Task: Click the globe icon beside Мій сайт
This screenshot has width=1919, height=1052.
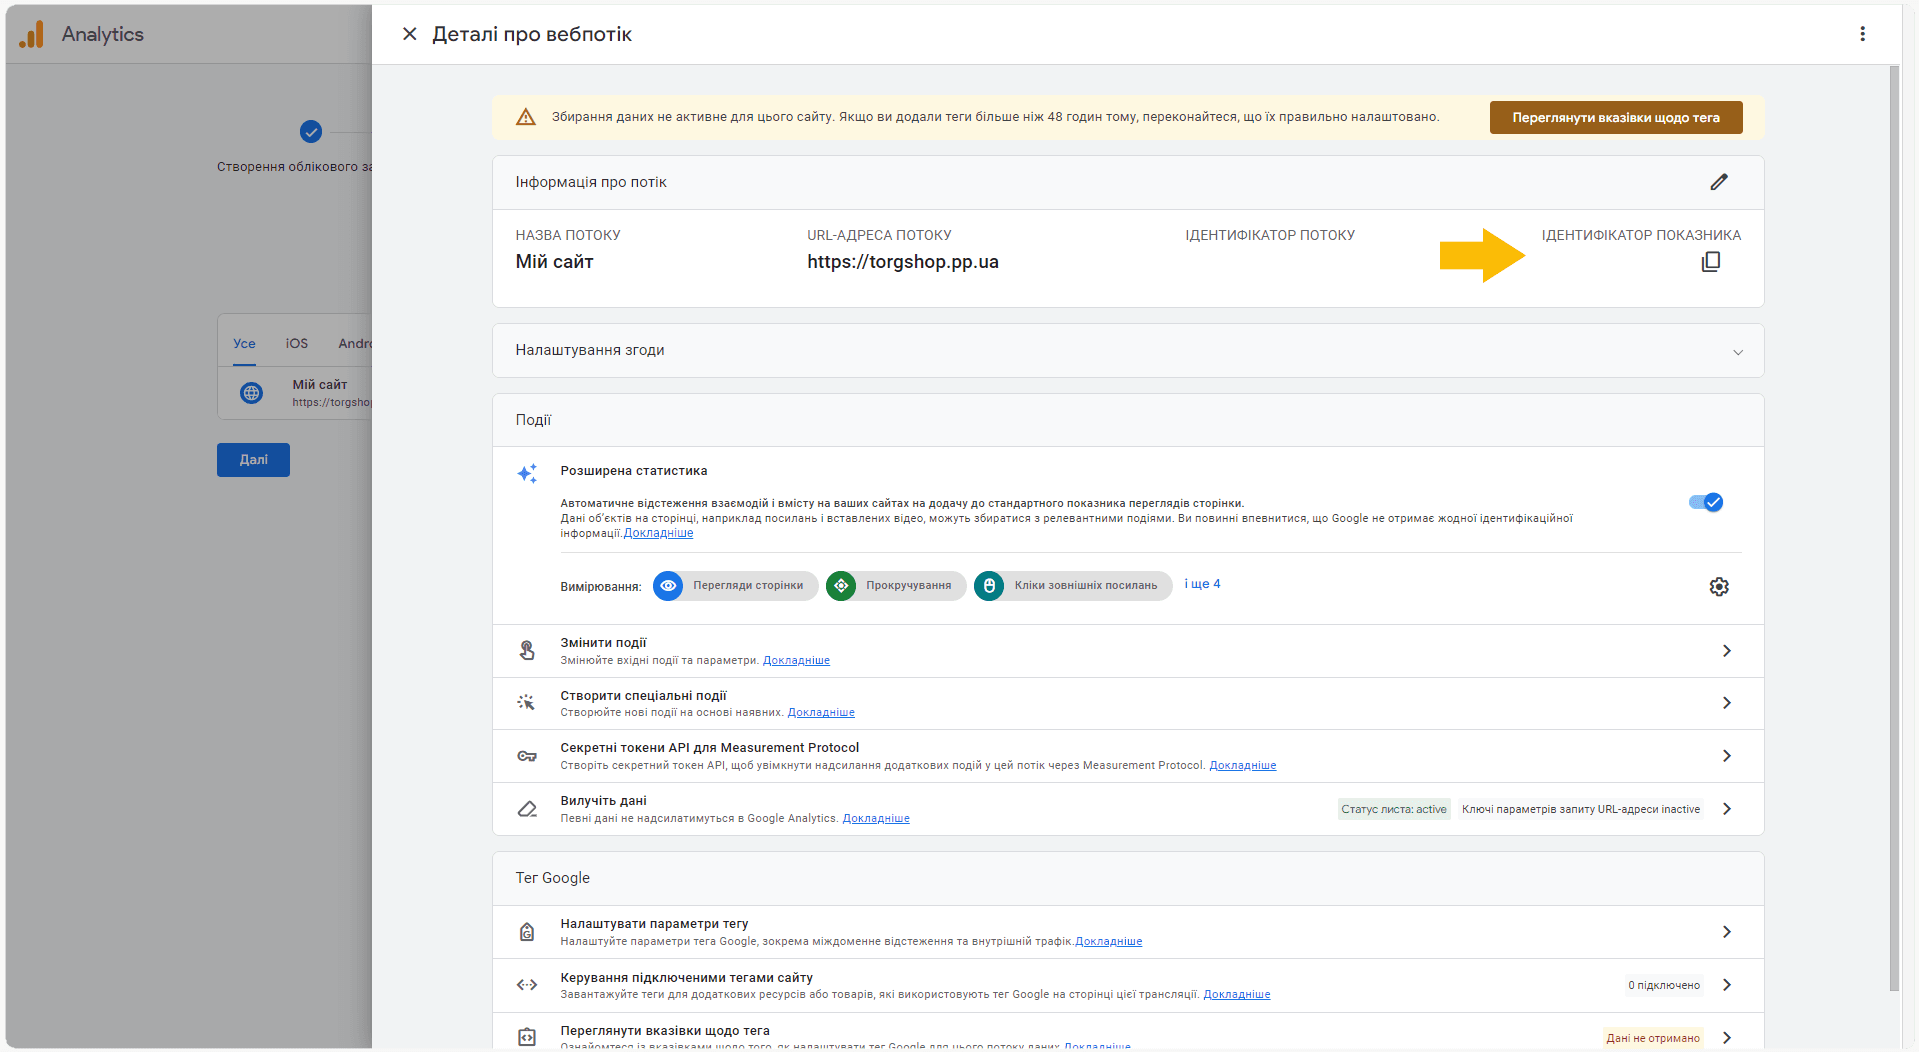Action: click(252, 393)
